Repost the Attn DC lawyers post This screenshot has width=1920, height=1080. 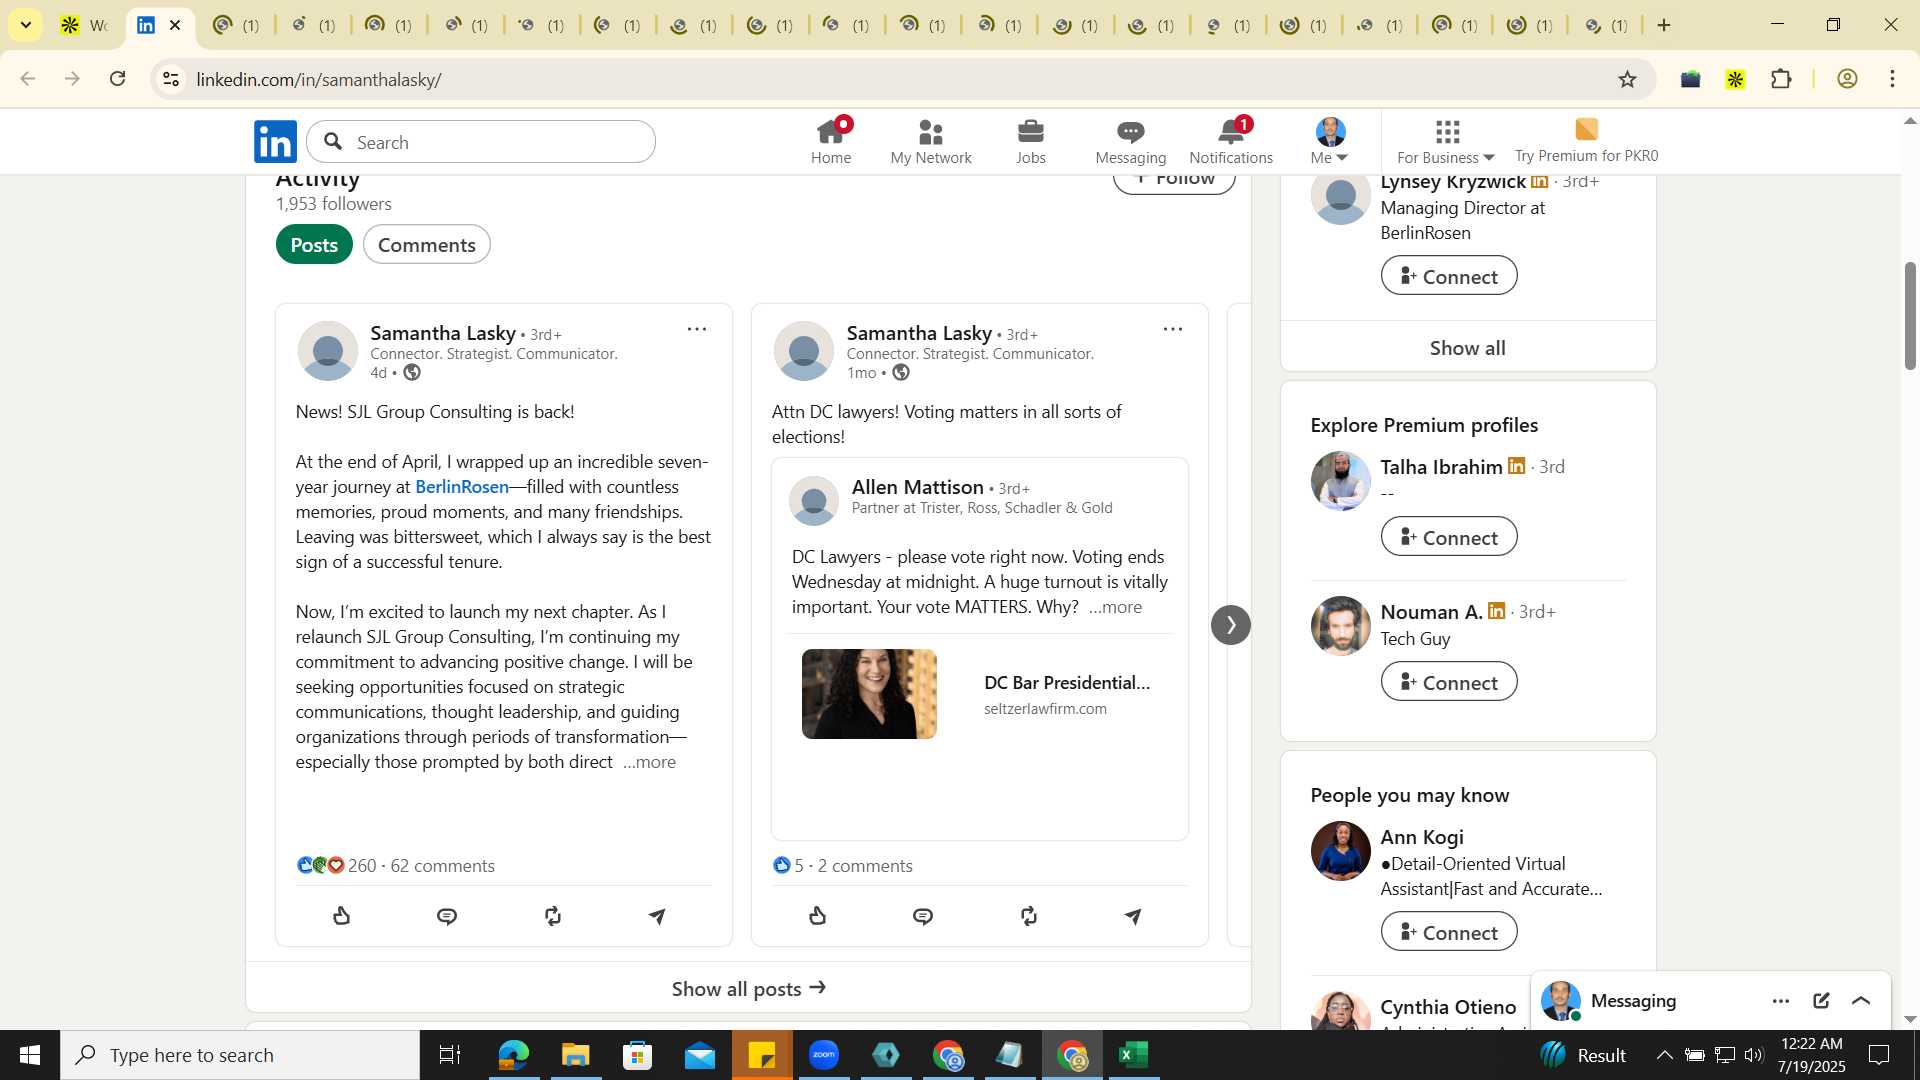tap(1029, 916)
